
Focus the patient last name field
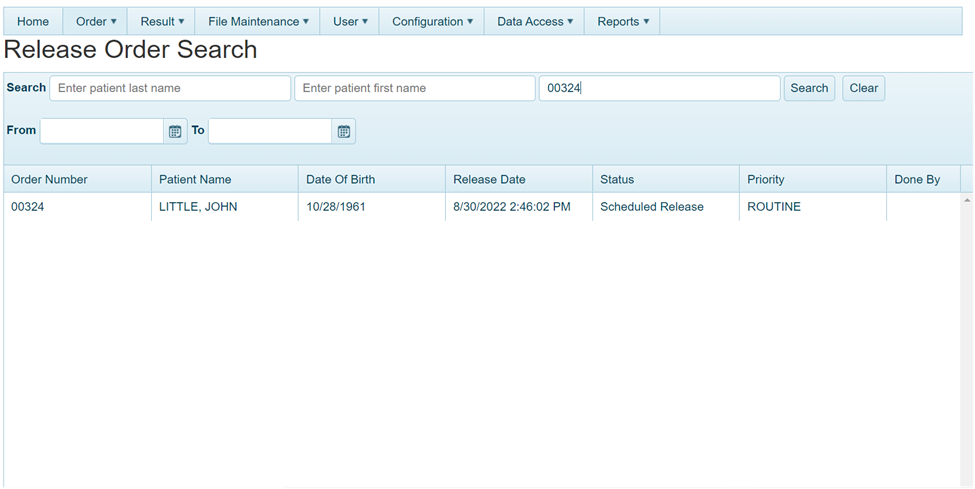coord(170,88)
